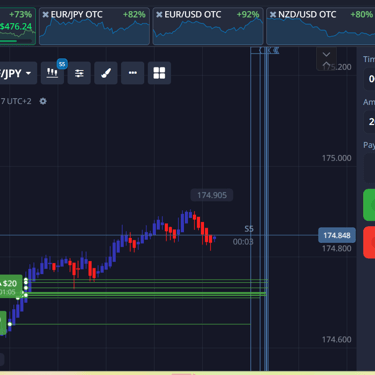The height and width of the screenshot is (375, 375).
Task: Close the EUR/JPY OTC tab
Action: coord(46,15)
